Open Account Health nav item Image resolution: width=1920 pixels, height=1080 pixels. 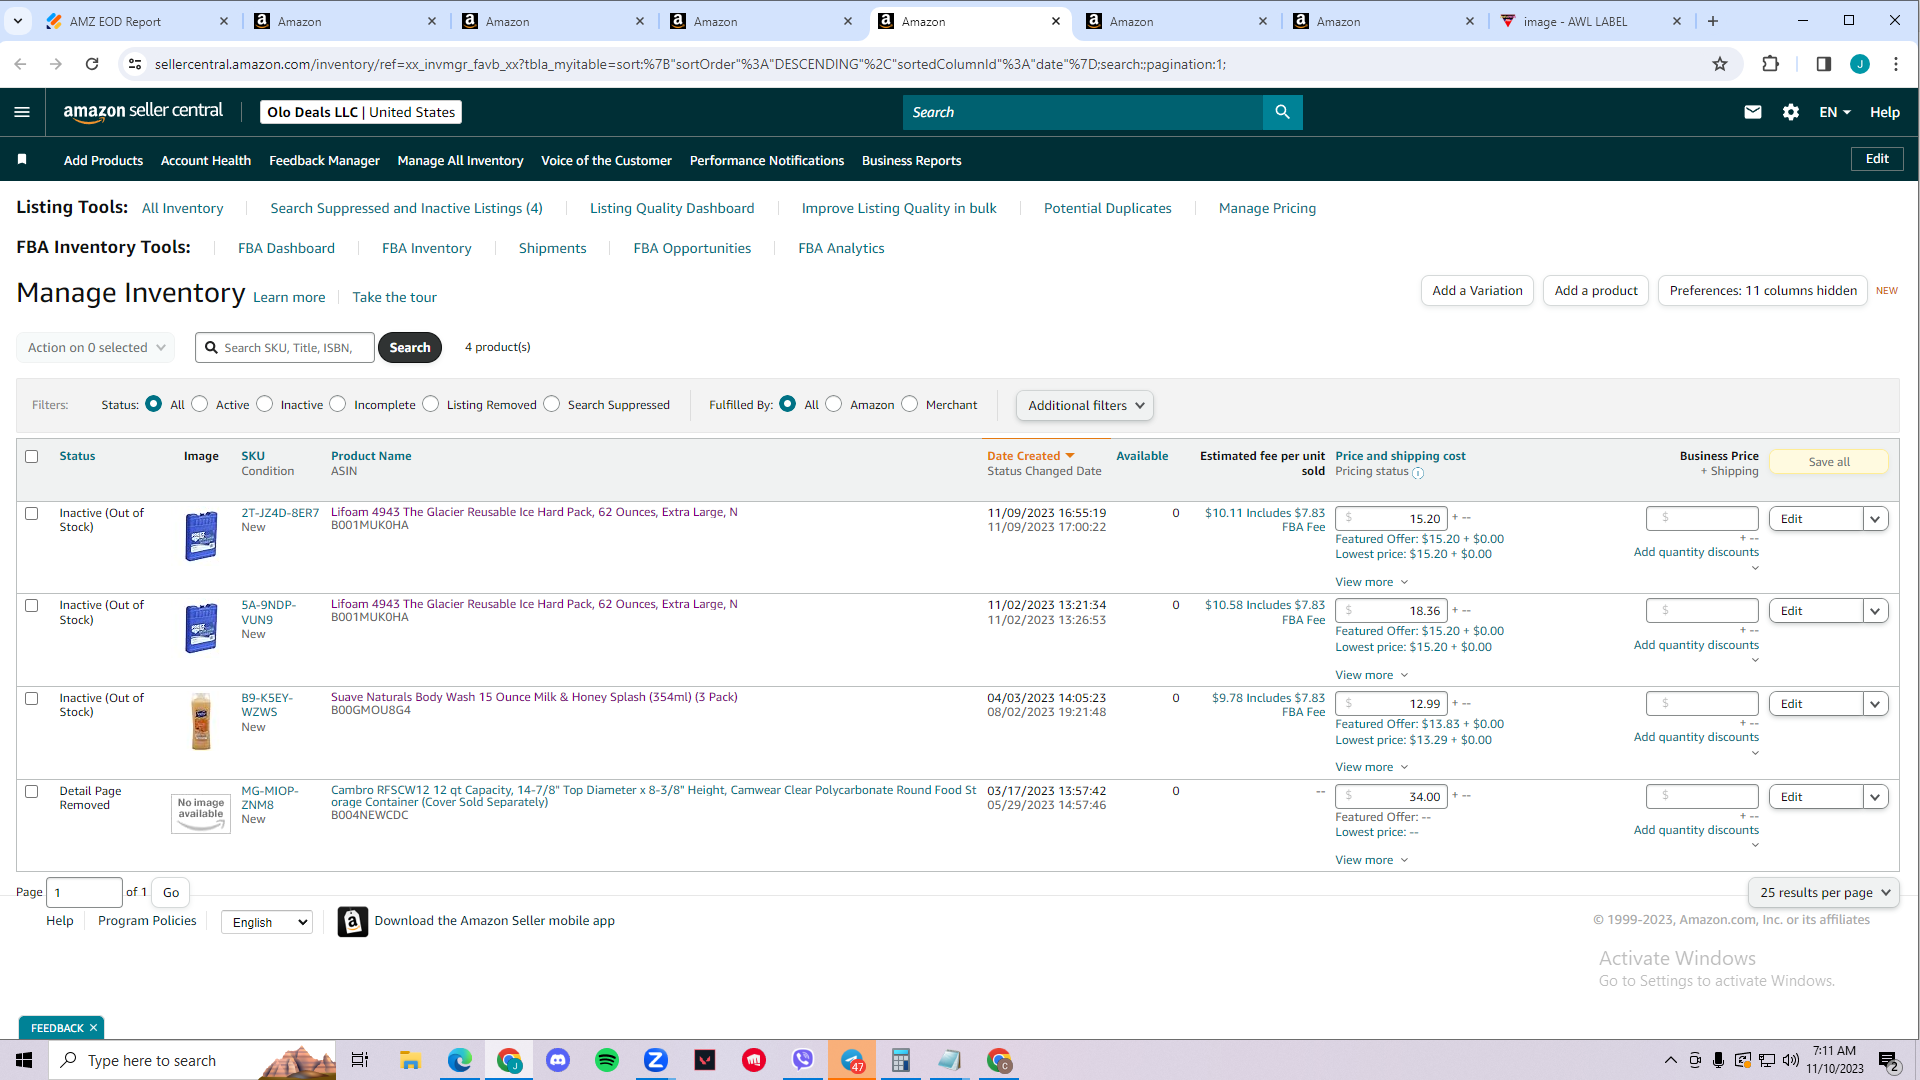click(206, 160)
